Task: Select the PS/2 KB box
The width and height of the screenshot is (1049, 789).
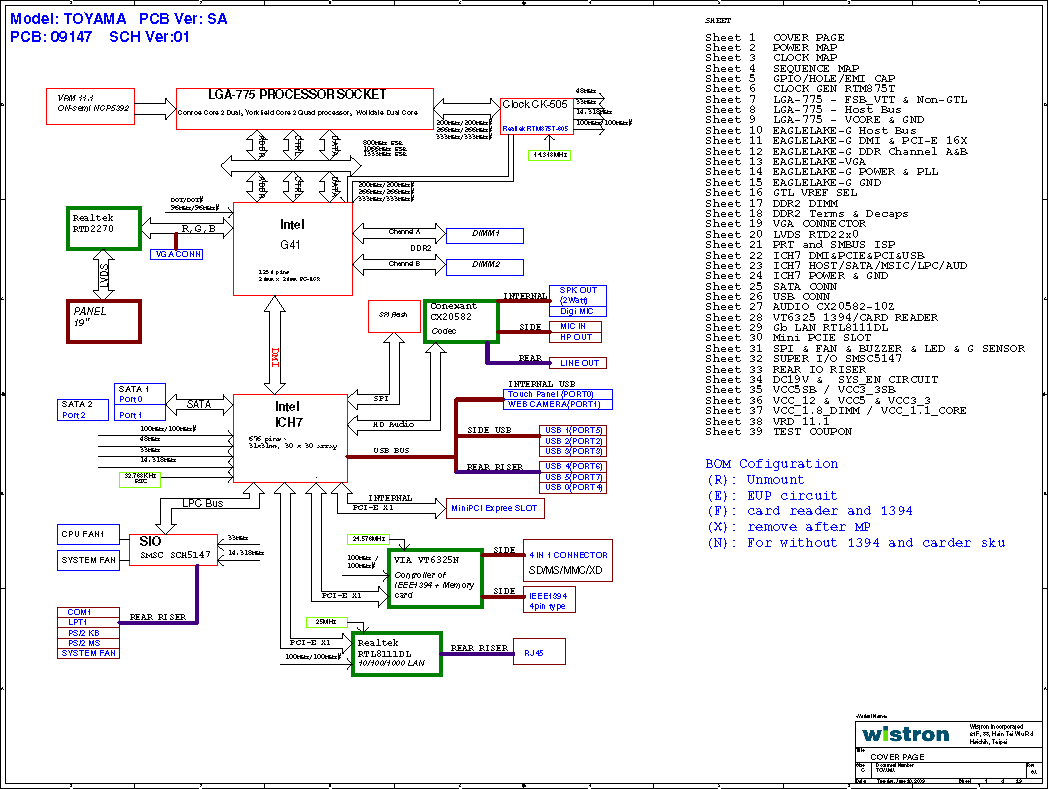Action: (88, 632)
